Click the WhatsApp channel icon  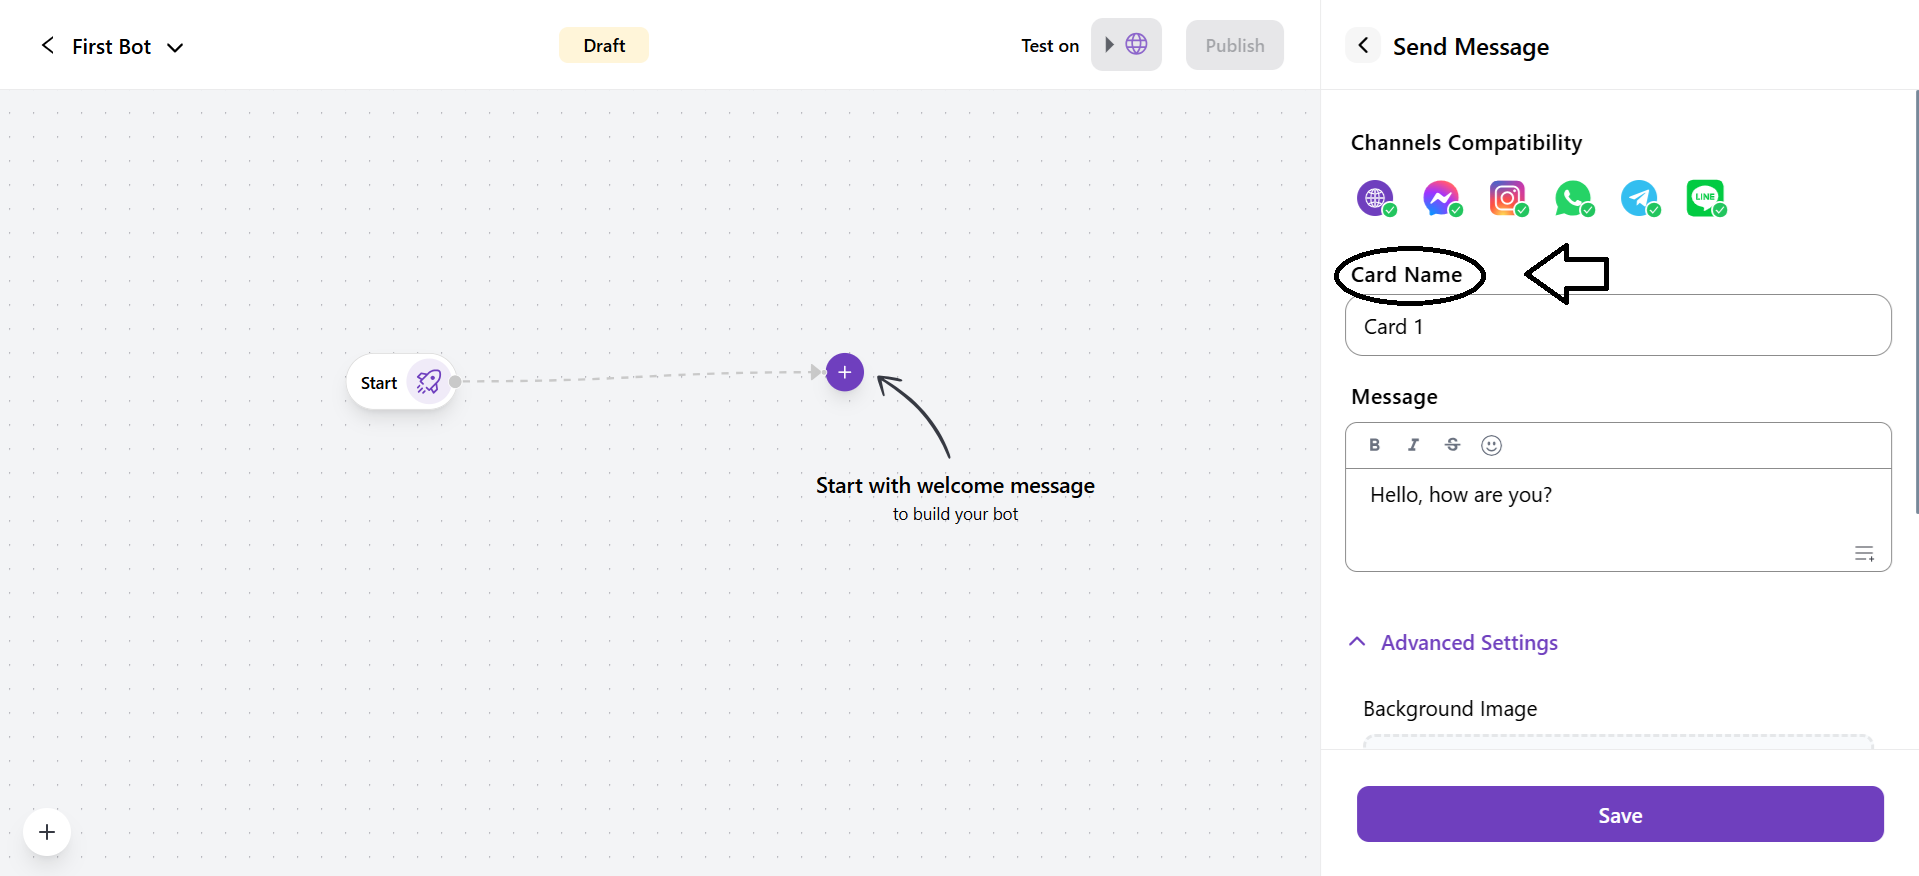click(1573, 198)
